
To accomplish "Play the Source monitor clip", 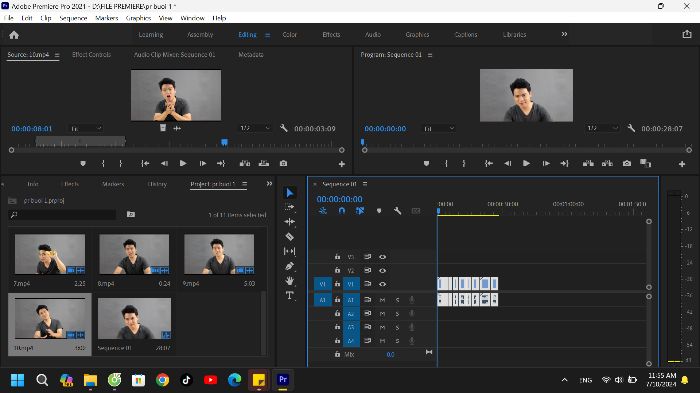I will point(183,163).
